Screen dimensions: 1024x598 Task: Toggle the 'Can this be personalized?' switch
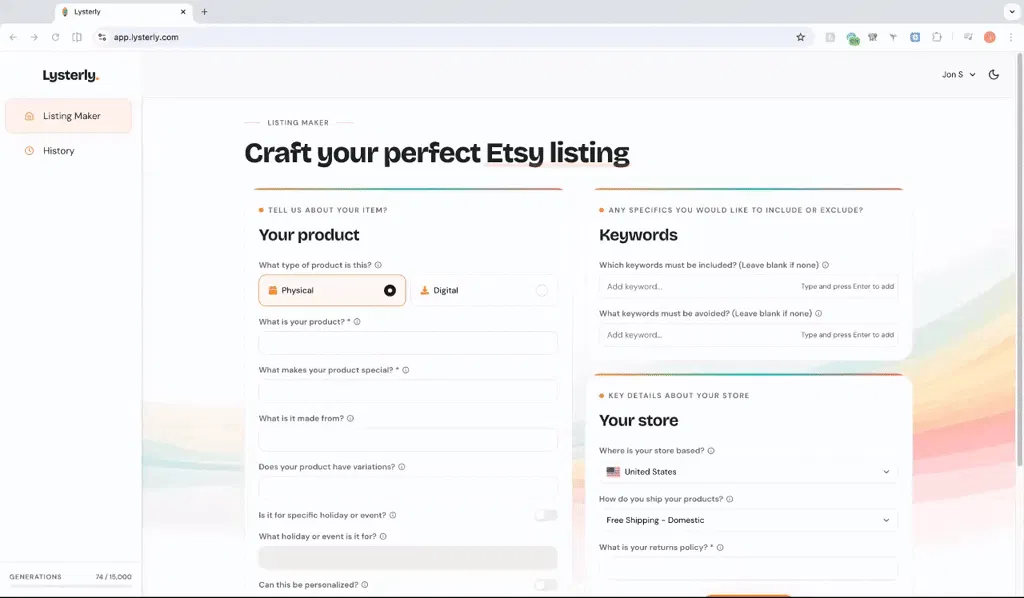[x=546, y=585]
